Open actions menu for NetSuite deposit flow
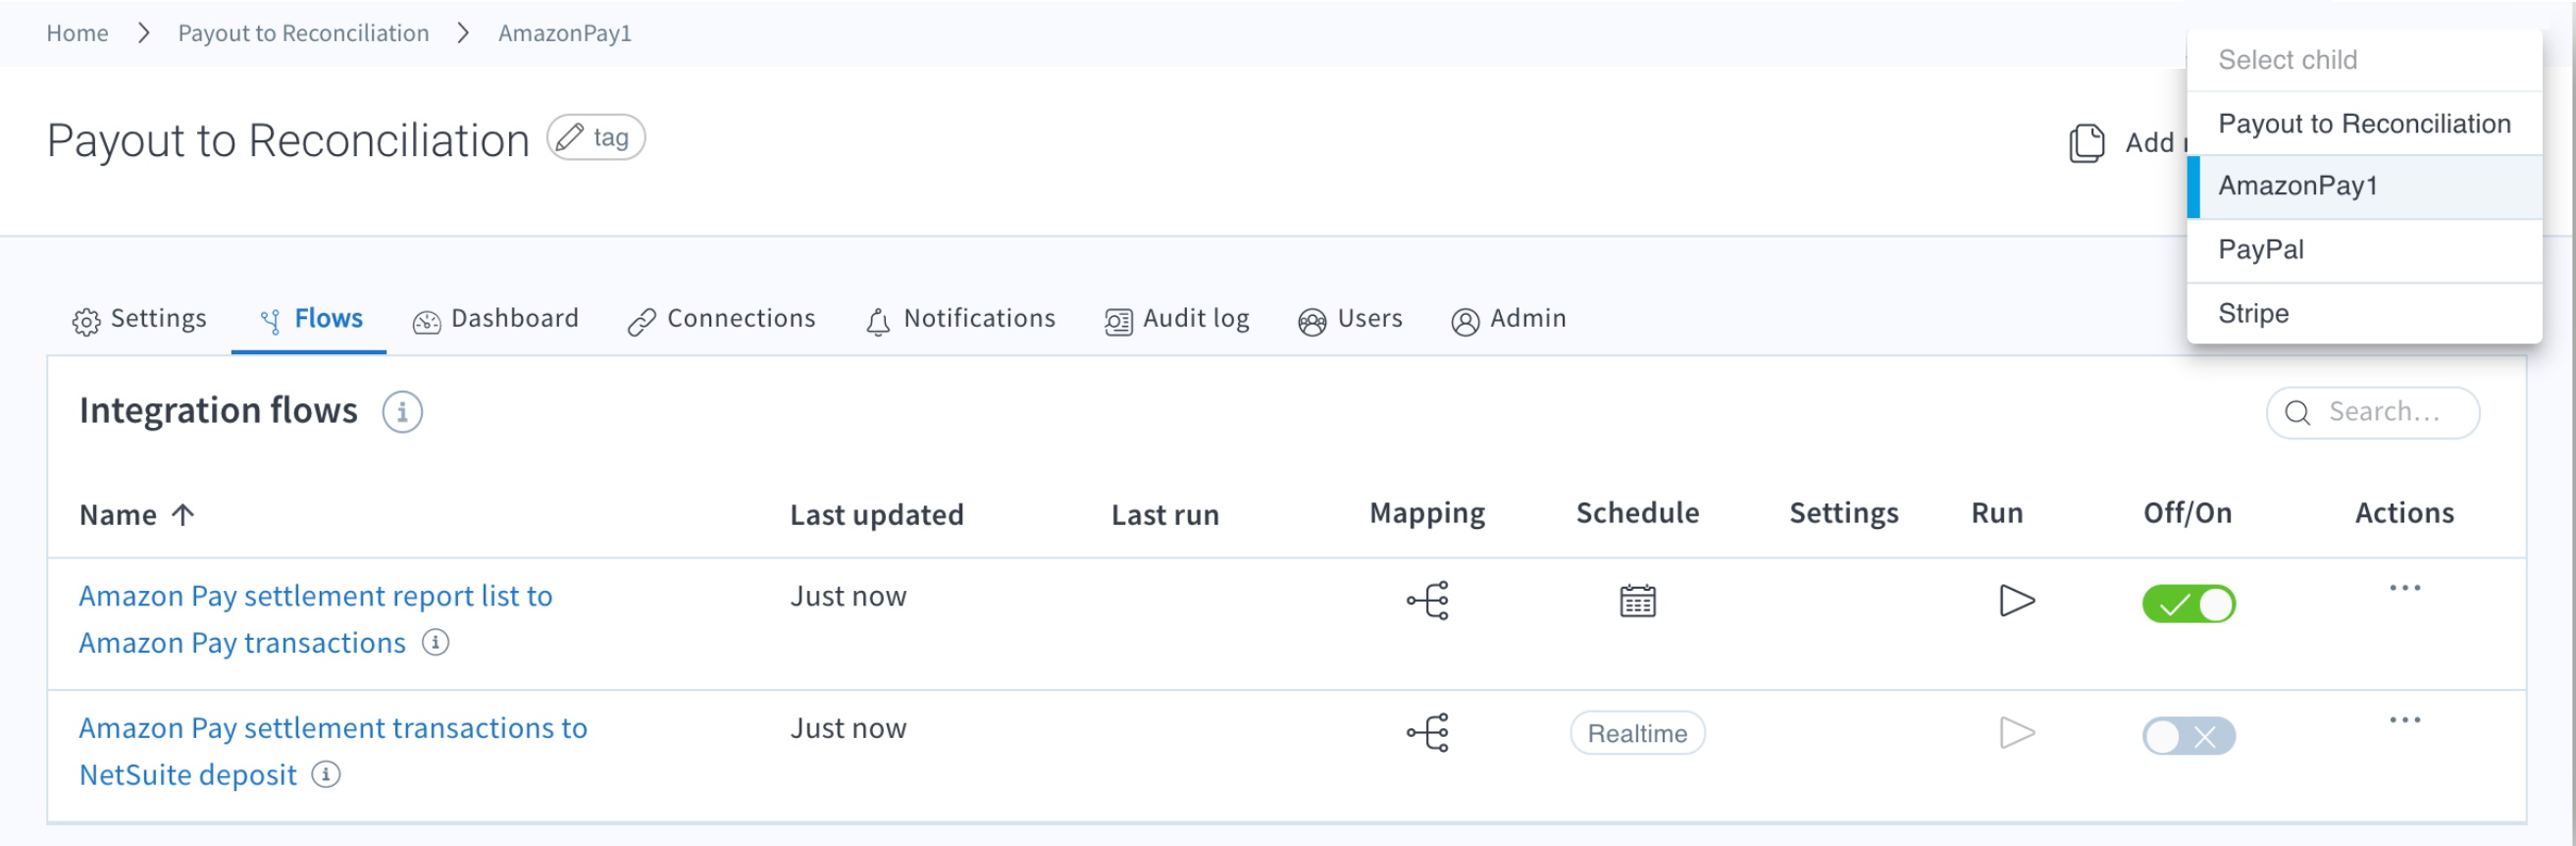 tap(2404, 720)
